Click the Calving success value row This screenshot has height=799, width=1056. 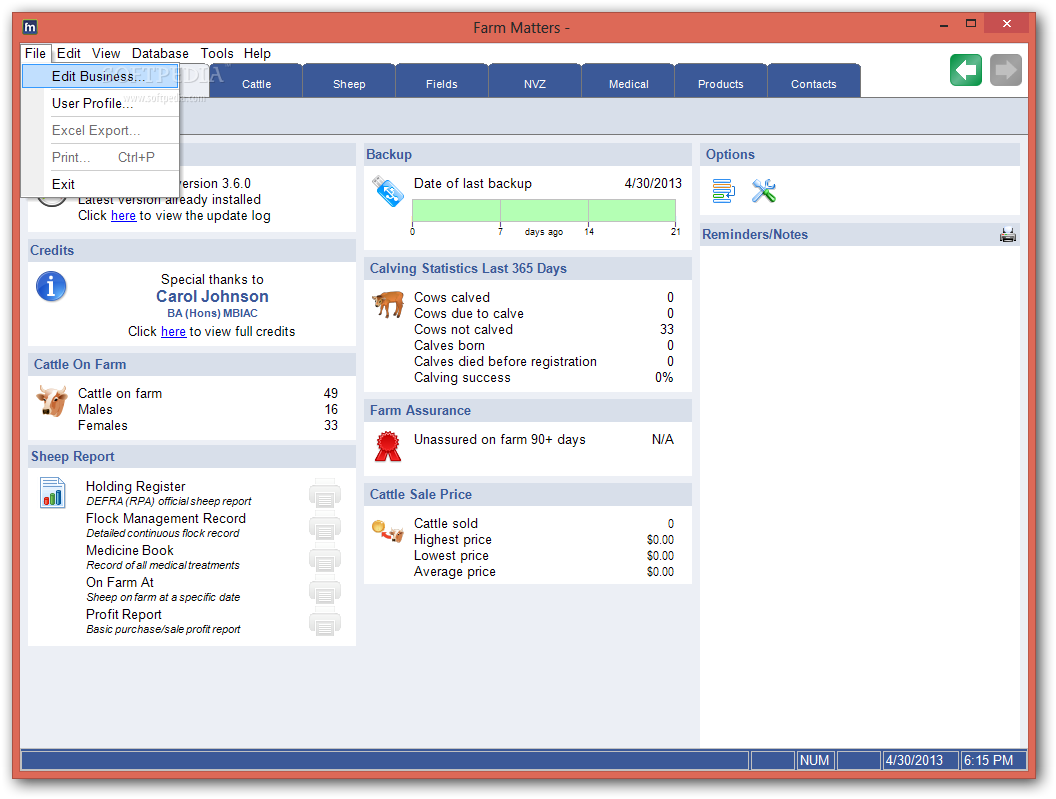[543, 377]
